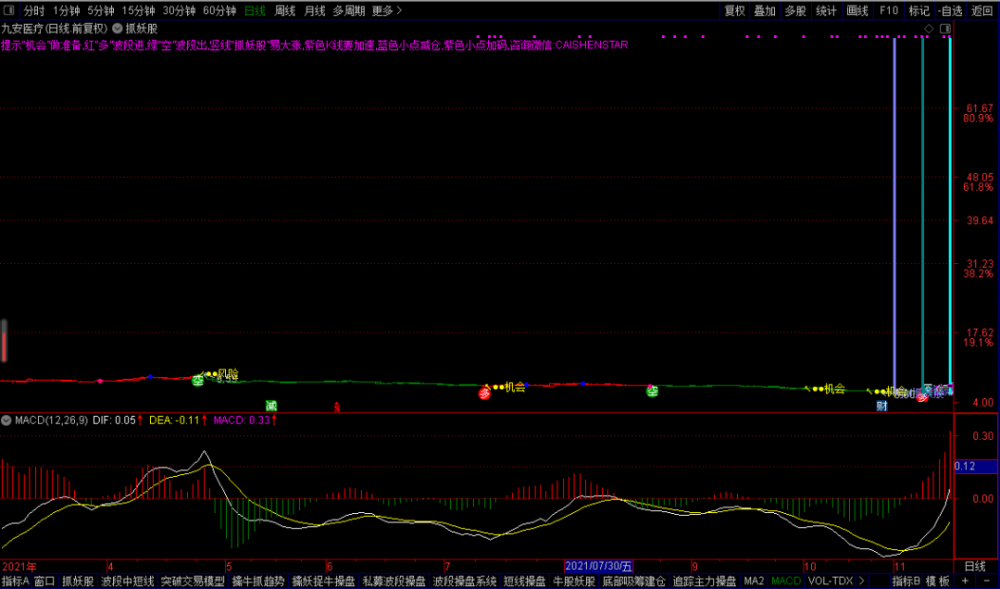The height and width of the screenshot is (589, 1000).
Task: Select the 波段中短线 indicator tab
Action: pos(128,581)
